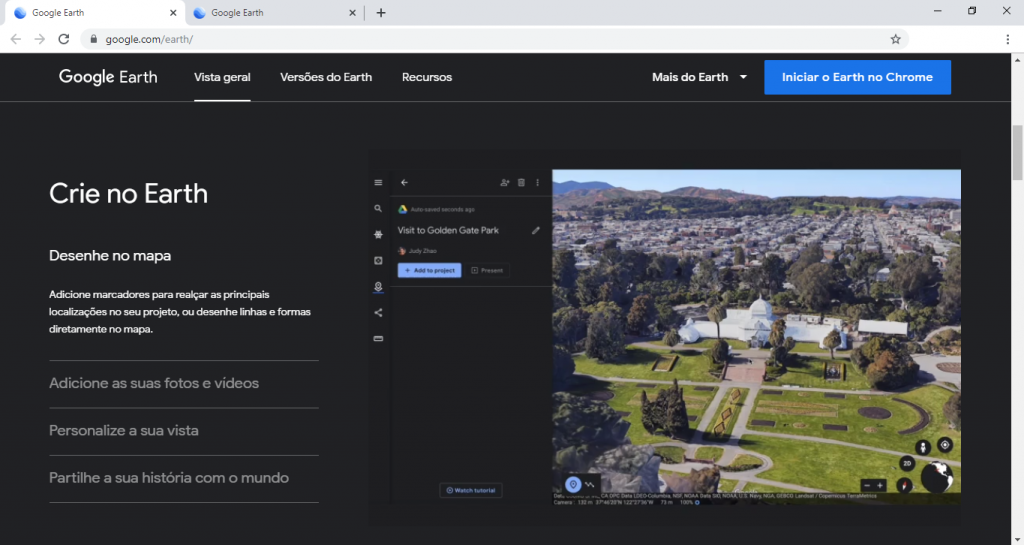The width and height of the screenshot is (1024, 545).
Task: Go back with Chrome's back arrow
Action: point(16,39)
